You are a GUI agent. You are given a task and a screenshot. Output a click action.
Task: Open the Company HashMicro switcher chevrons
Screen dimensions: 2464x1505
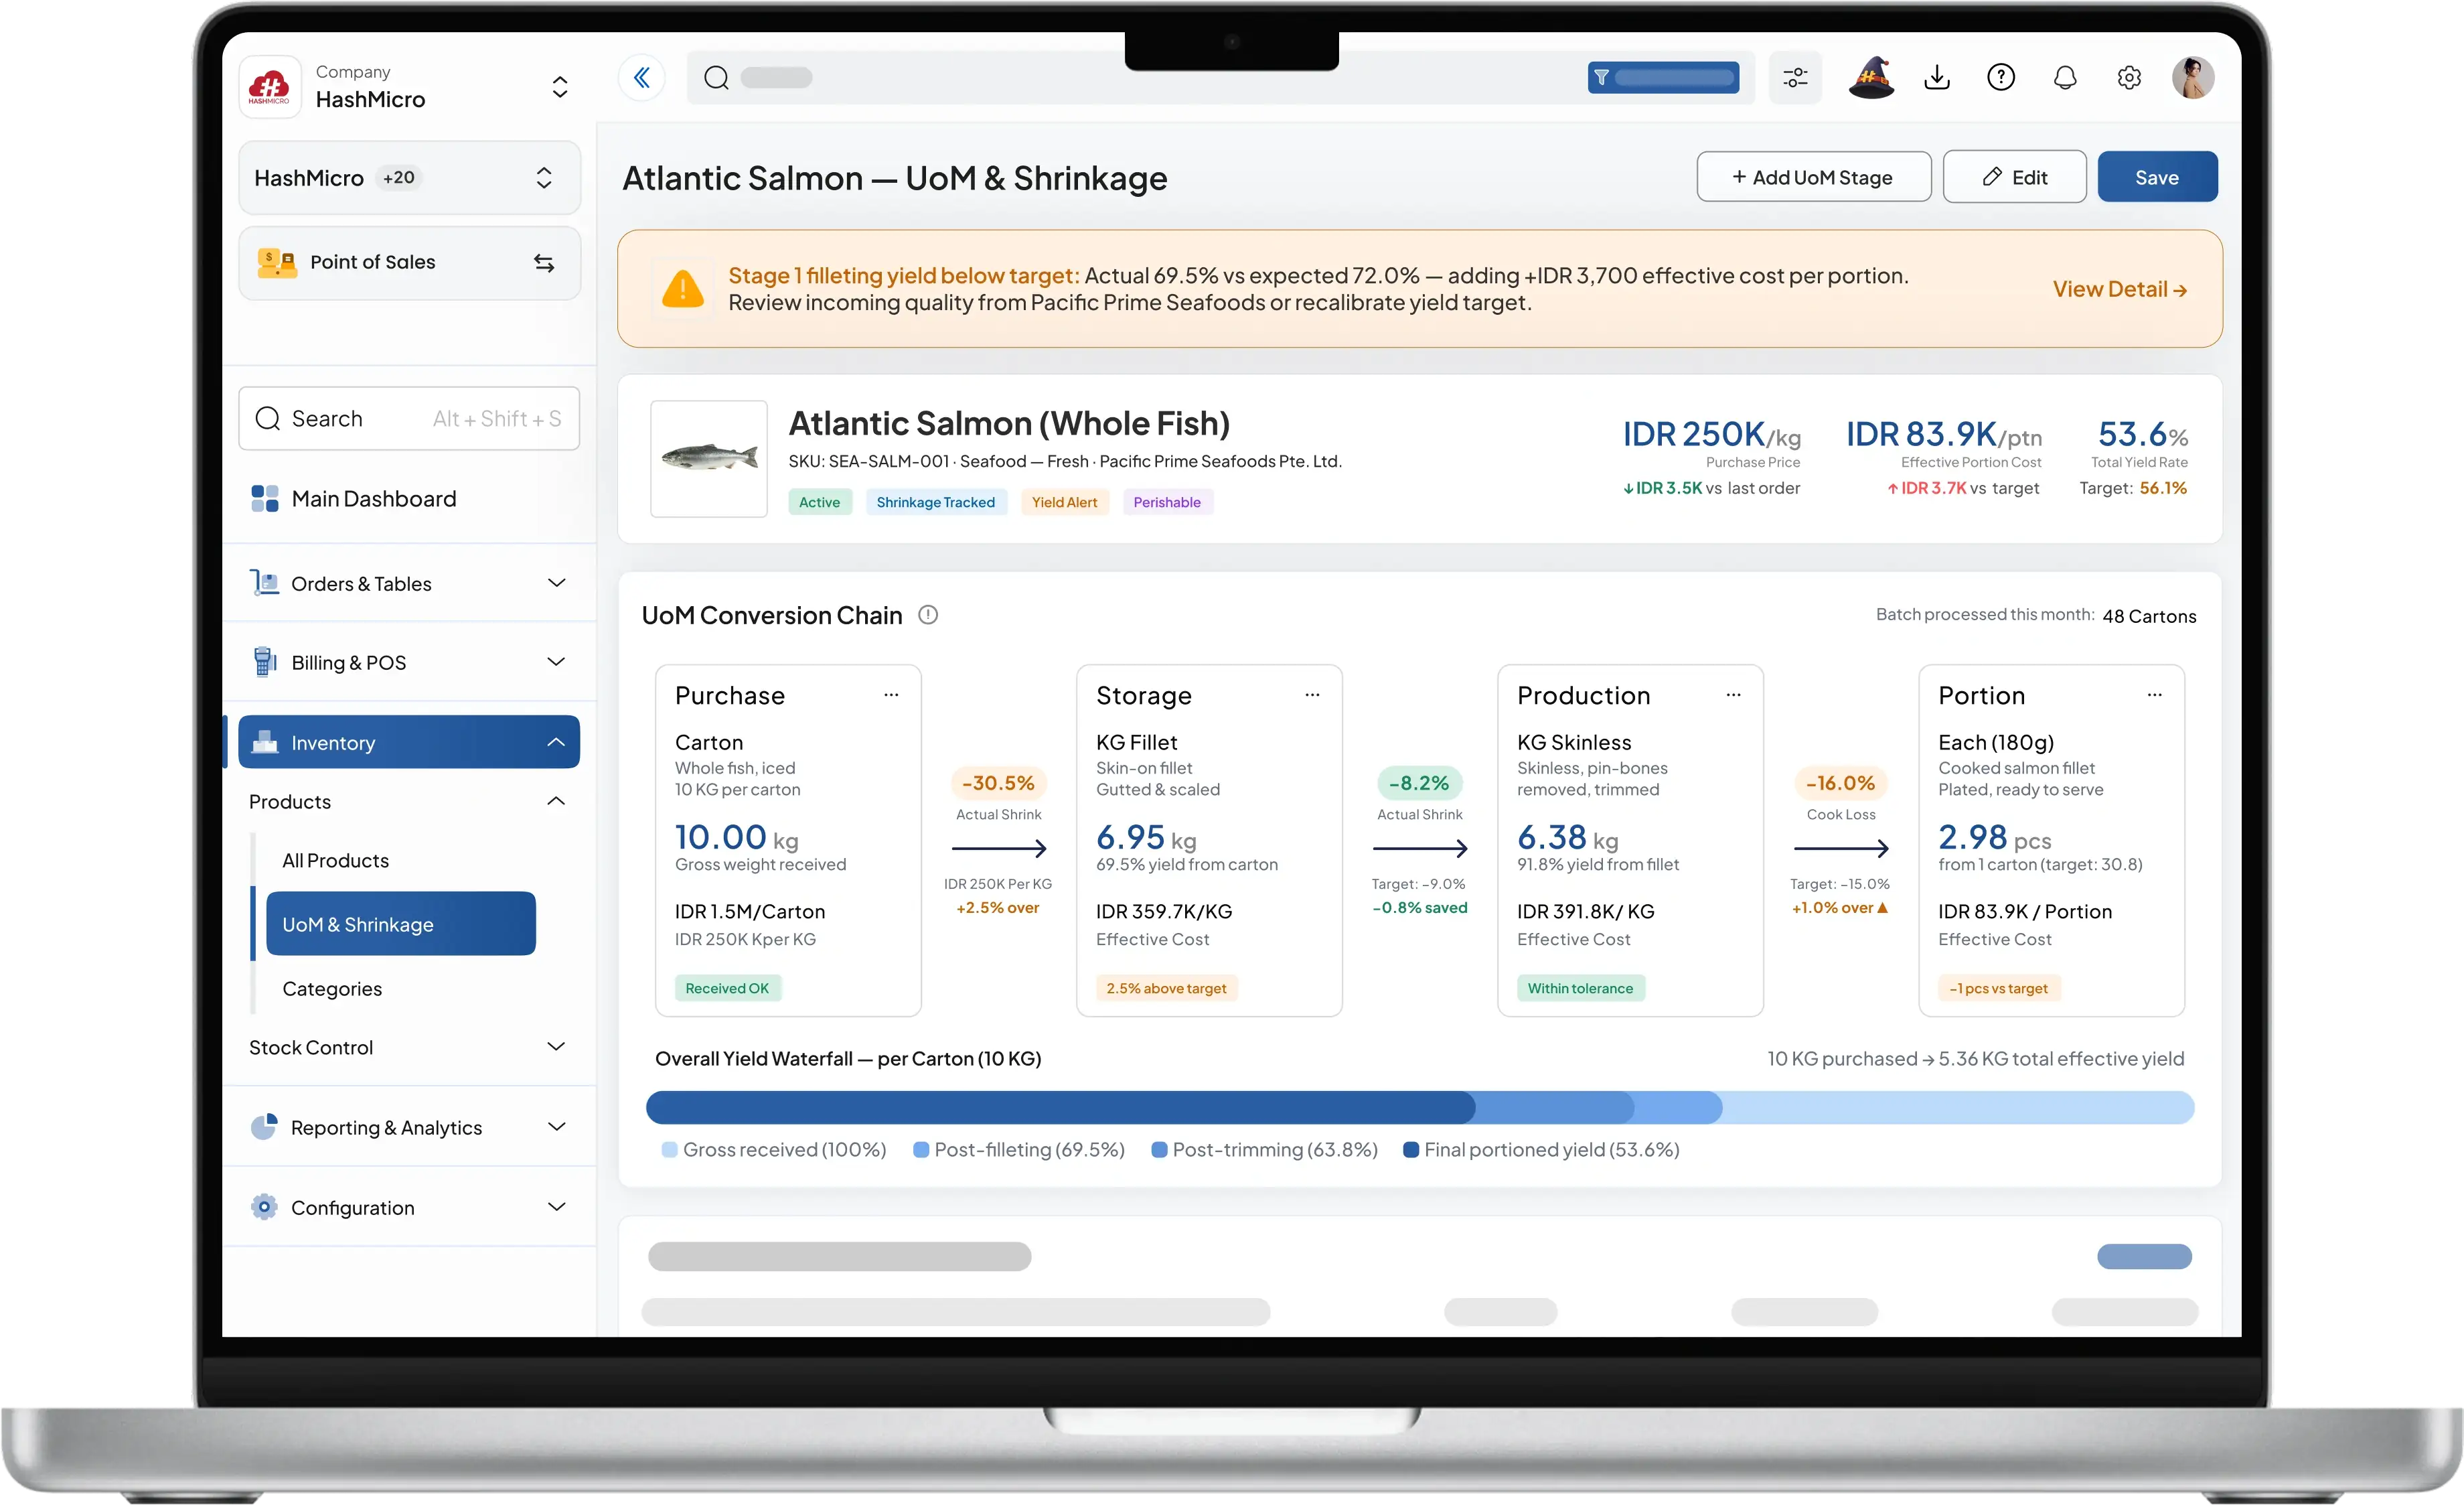pos(560,87)
